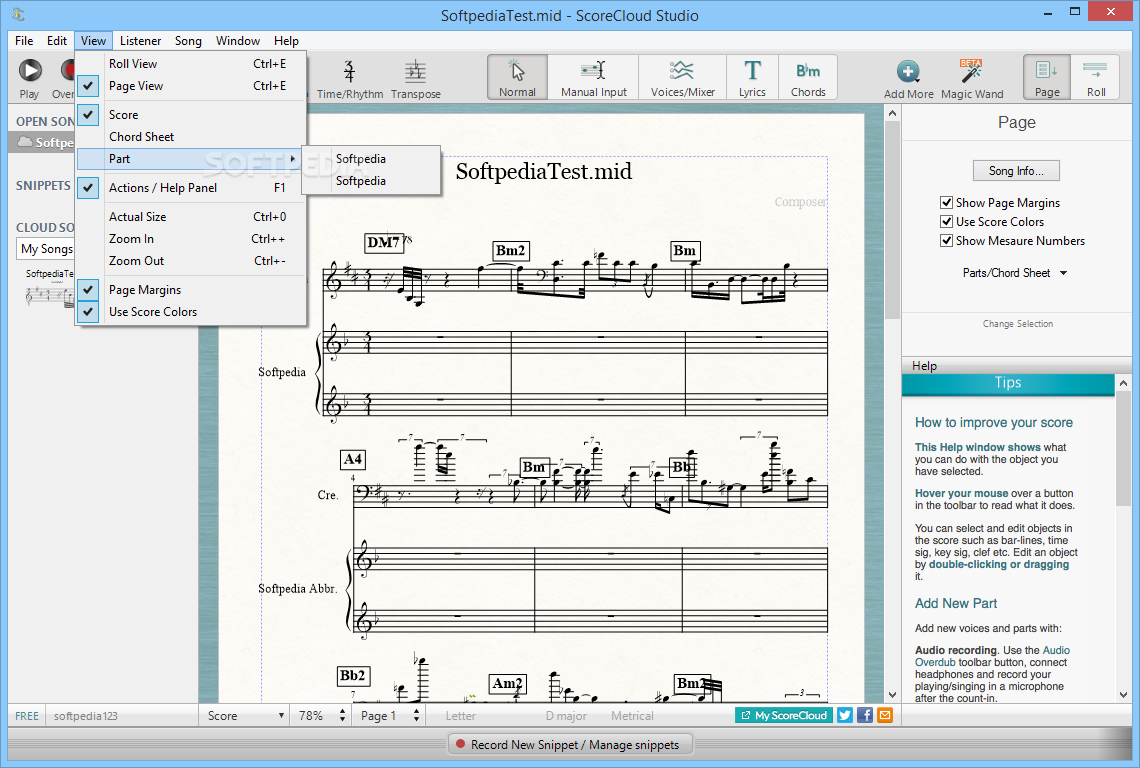Open the My Songs dropdown
Screen dimensions: 1140x768
click(x=45, y=249)
